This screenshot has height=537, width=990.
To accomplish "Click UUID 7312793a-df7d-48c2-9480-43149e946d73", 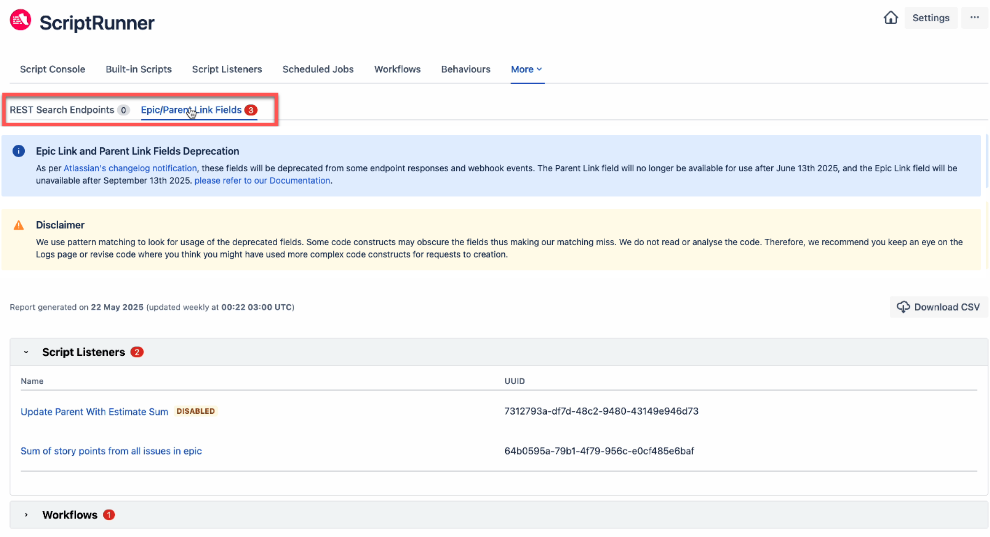I will point(601,411).
